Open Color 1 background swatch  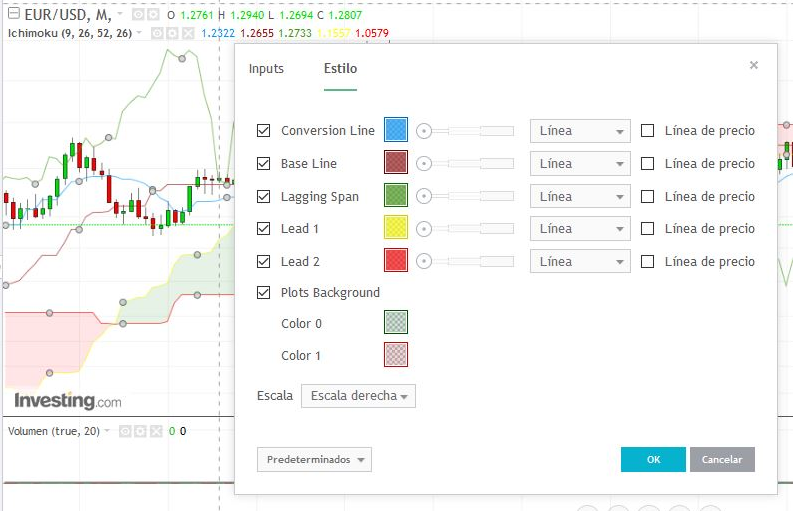[x=396, y=355]
